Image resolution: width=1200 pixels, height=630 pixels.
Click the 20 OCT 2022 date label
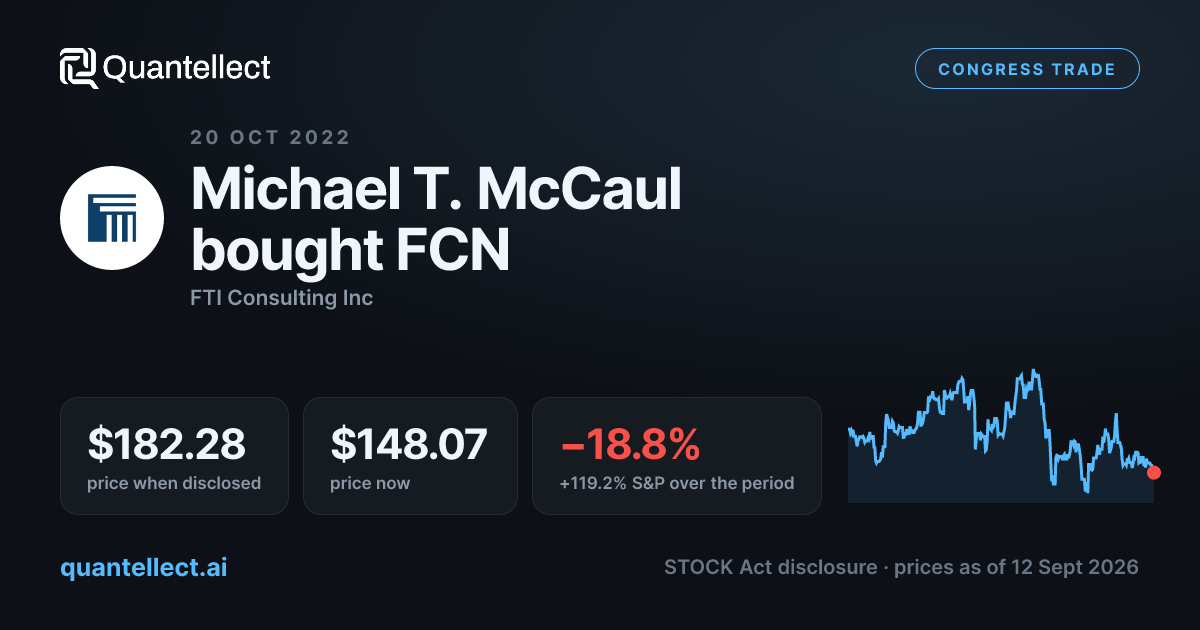click(x=270, y=137)
